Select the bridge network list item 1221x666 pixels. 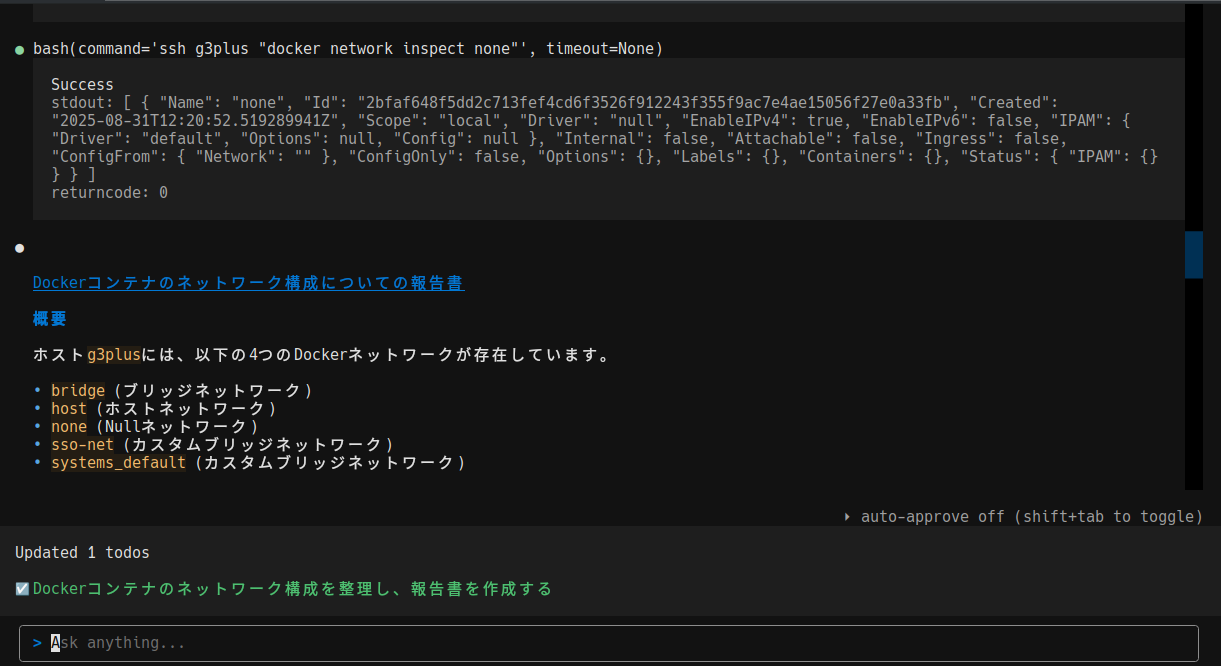183,391
